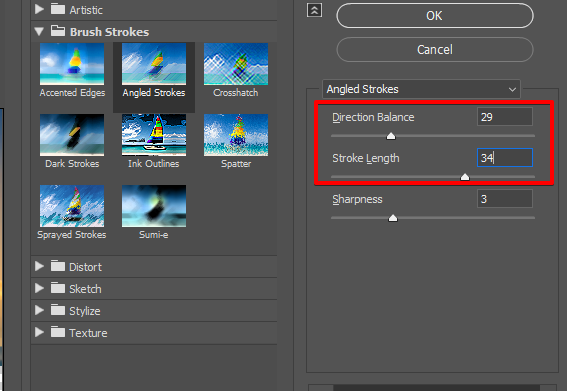The image size is (567, 391).
Task: Choose the Sprayed Strokes filter thumbnail
Action: point(72,206)
